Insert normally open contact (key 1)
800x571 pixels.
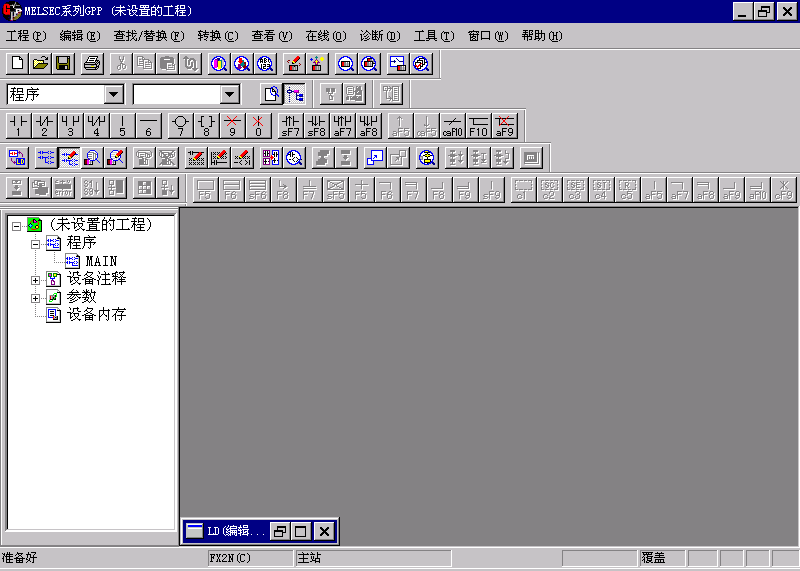(x=18, y=125)
